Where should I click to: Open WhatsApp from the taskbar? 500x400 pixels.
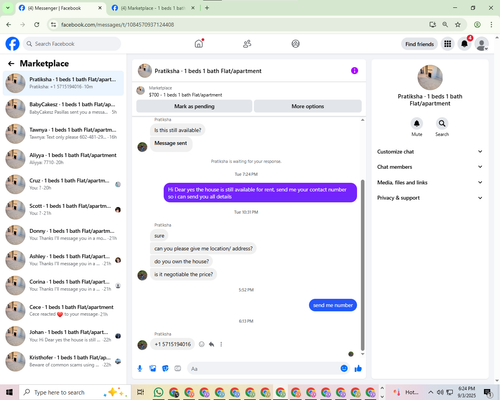(159, 392)
